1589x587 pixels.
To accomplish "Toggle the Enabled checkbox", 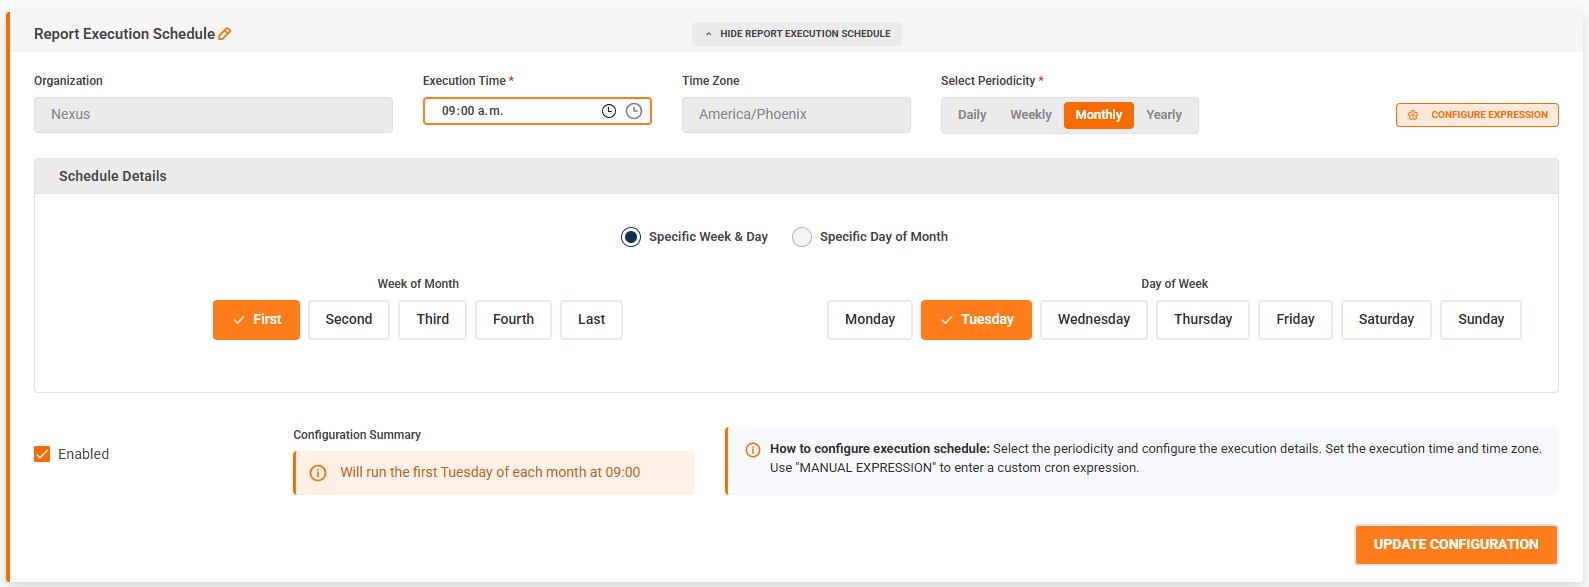I will 42,454.
